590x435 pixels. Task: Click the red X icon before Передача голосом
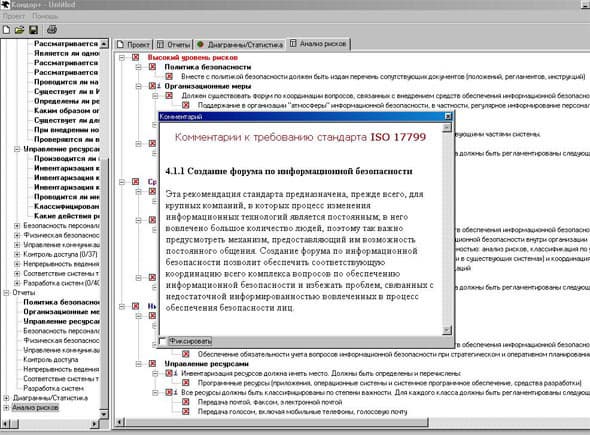(186, 411)
